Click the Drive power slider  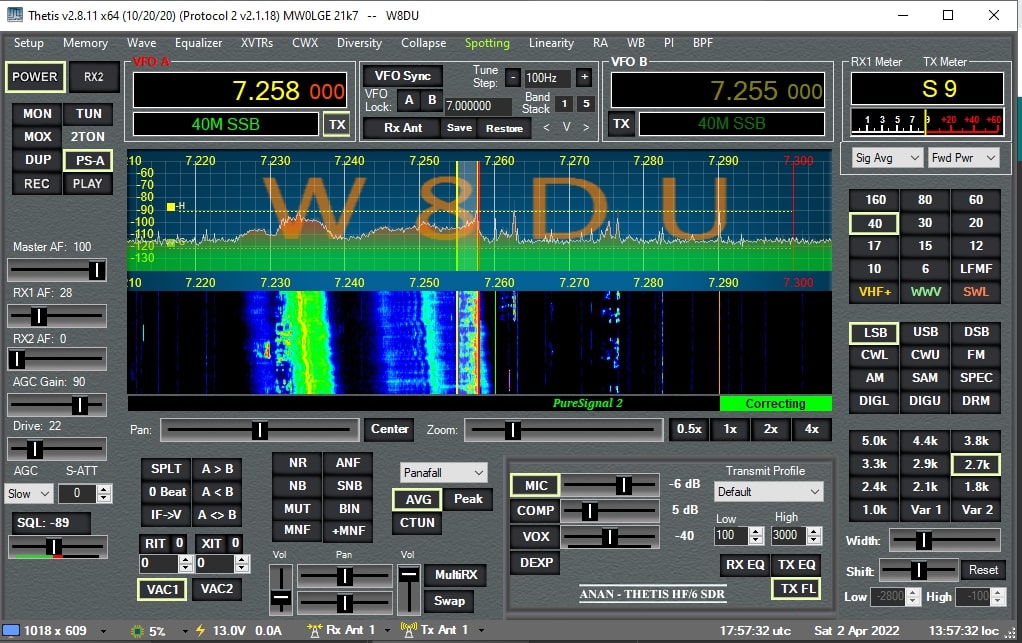point(57,449)
